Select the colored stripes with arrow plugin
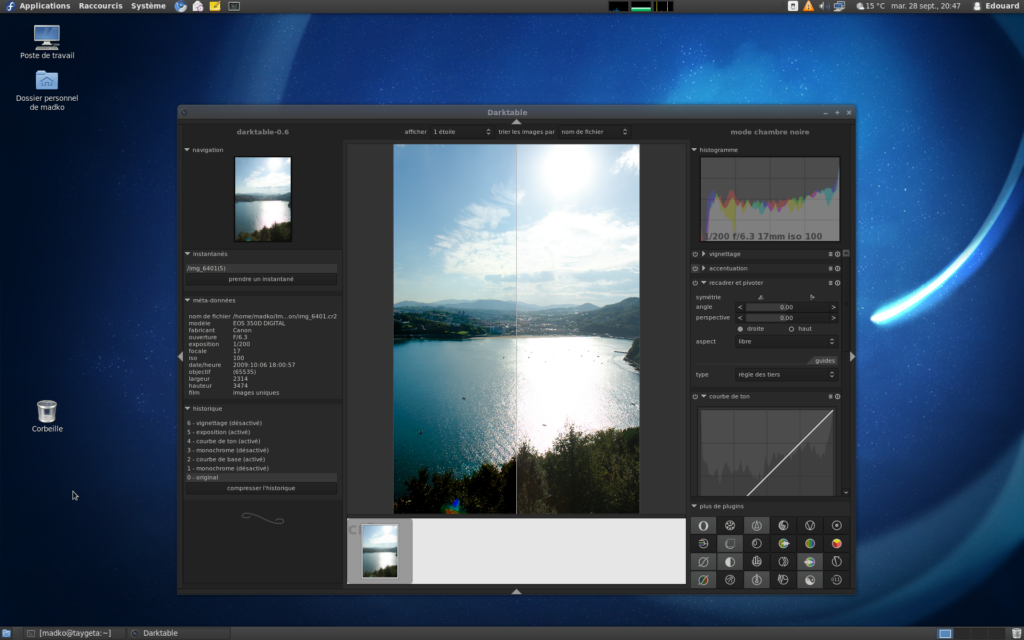The height and width of the screenshot is (640, 1024). [x=703, y=543]
